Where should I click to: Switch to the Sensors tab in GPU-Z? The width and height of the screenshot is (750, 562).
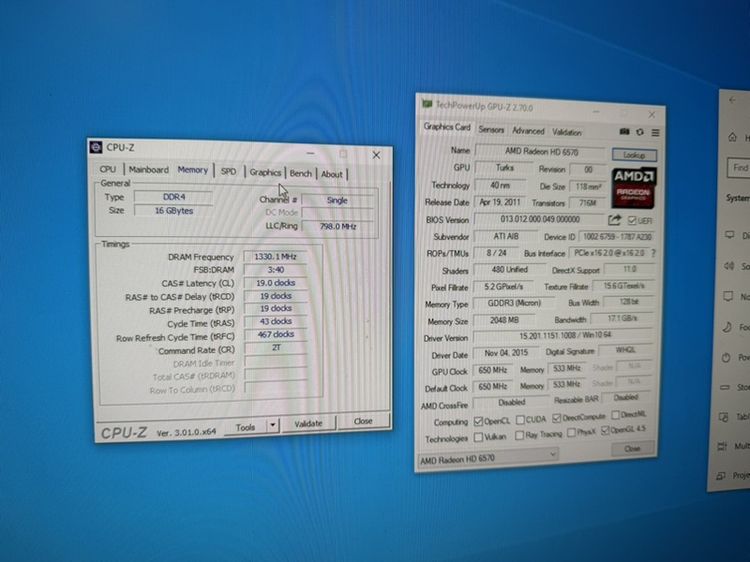pos(491,130)
